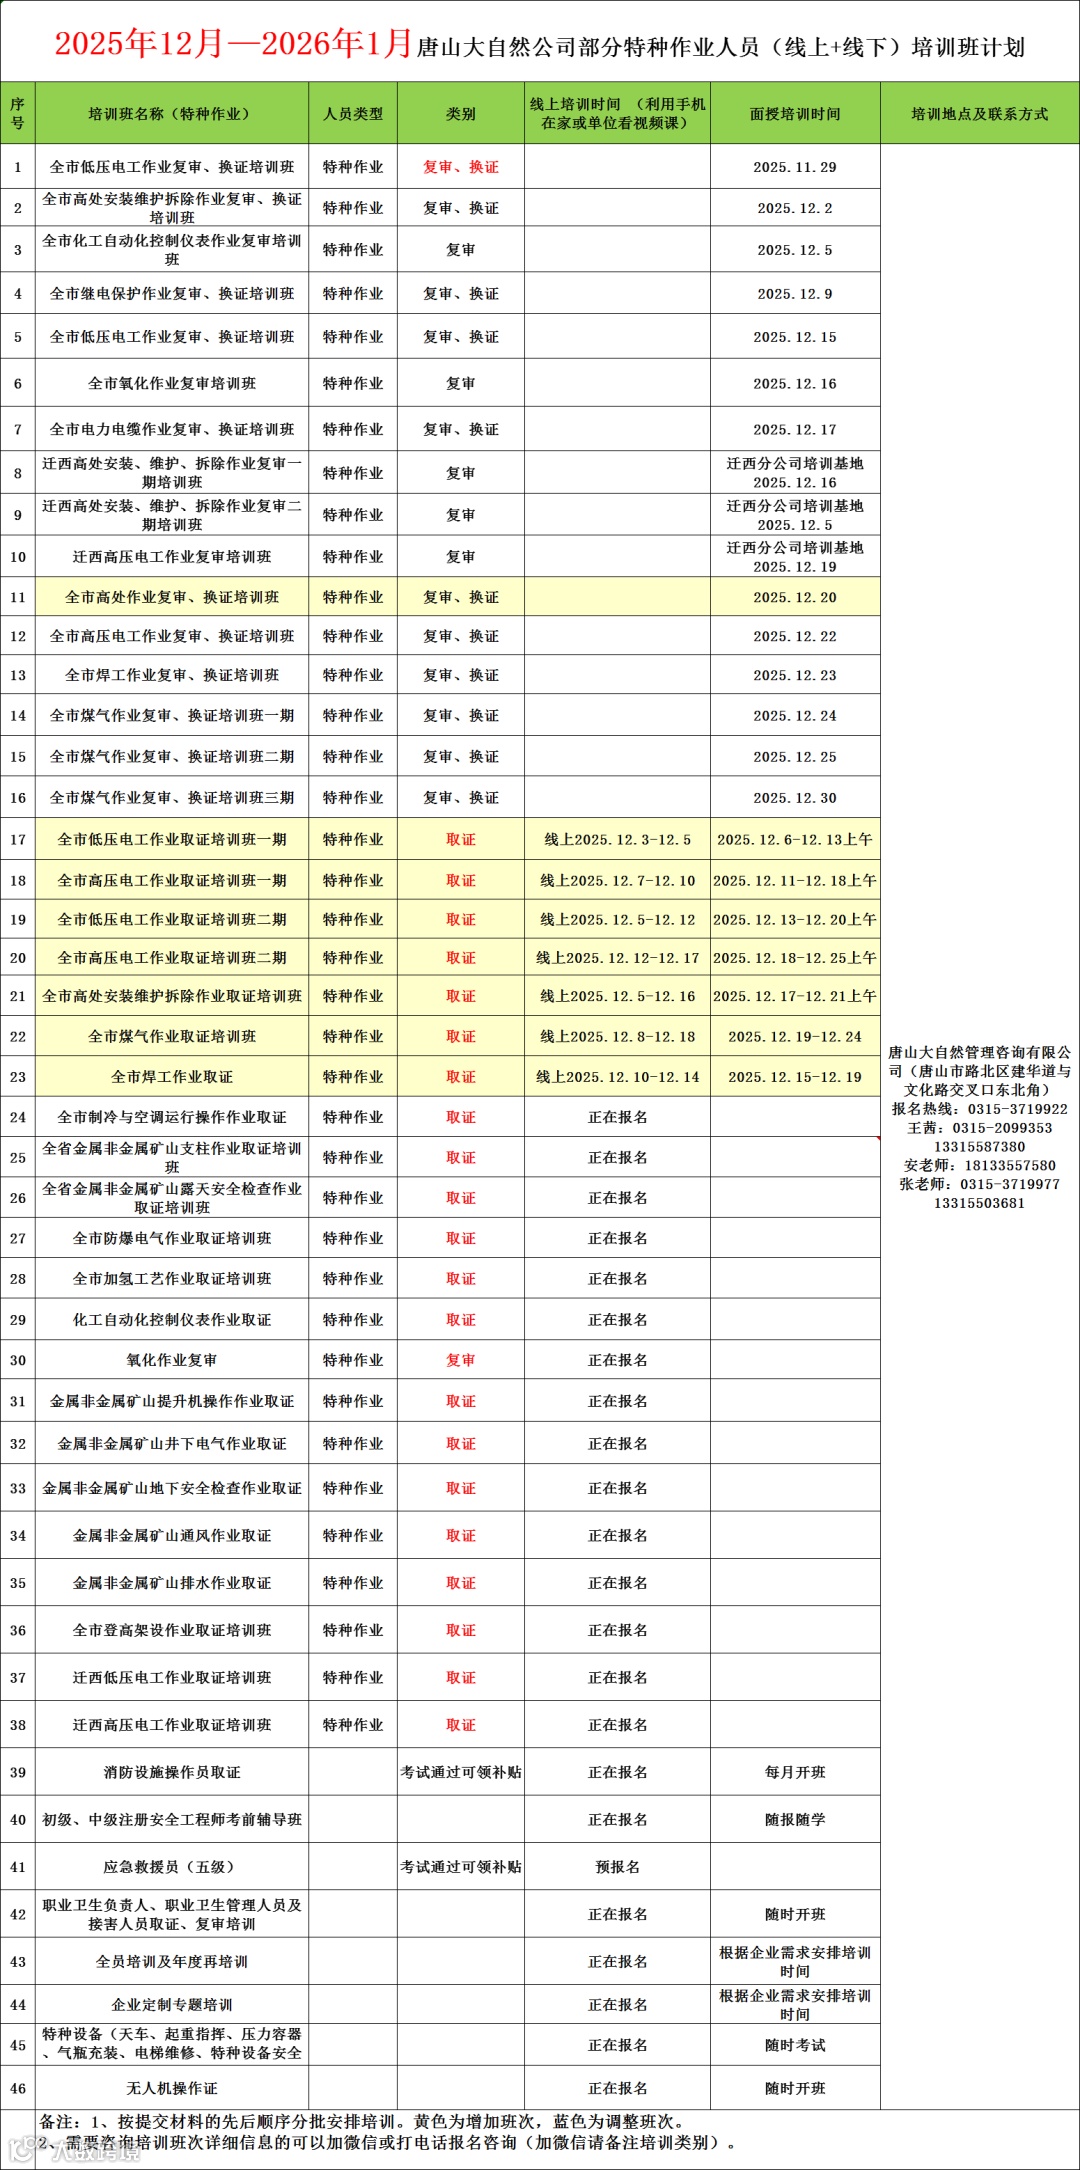Click the header cell 培训班名称（特种作业）
This screenshot has width=1080, height=2170.
172,113
